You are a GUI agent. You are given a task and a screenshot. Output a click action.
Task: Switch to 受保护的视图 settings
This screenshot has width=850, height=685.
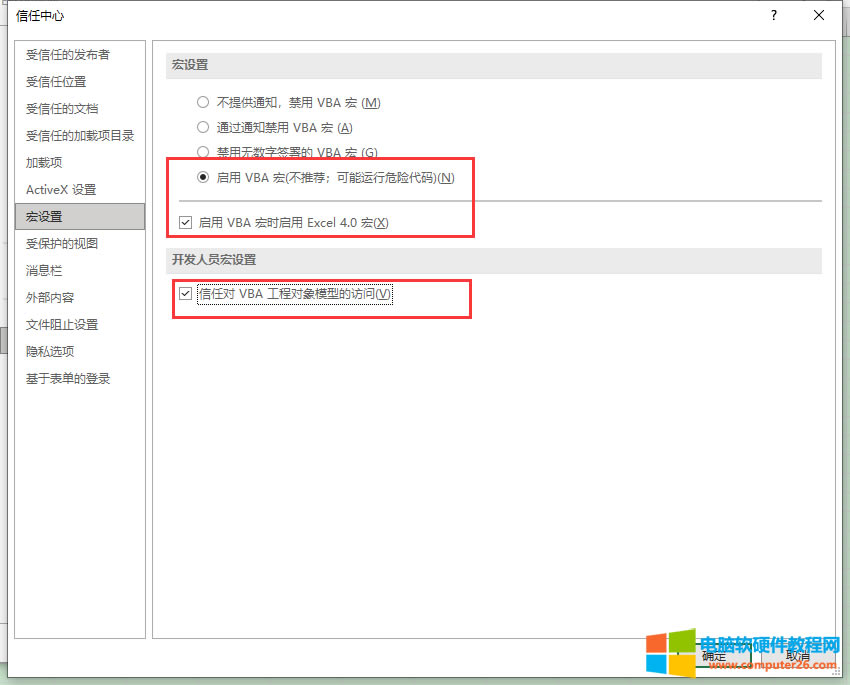click(62, 244)
